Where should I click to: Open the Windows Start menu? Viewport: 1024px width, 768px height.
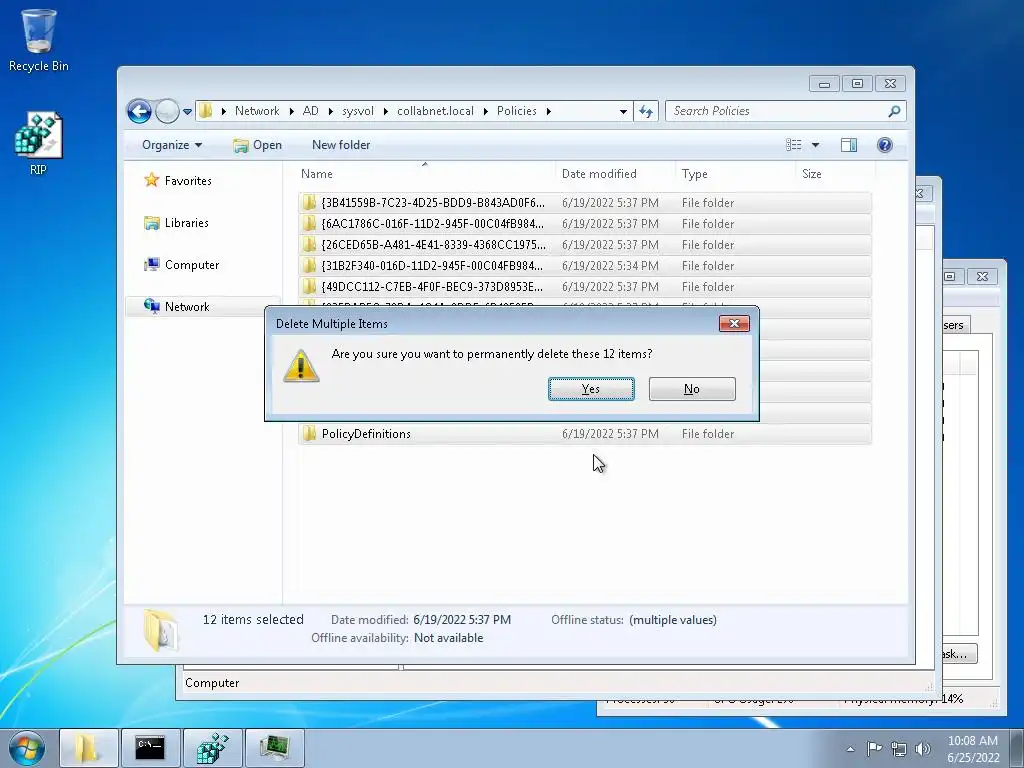point(27,748)
